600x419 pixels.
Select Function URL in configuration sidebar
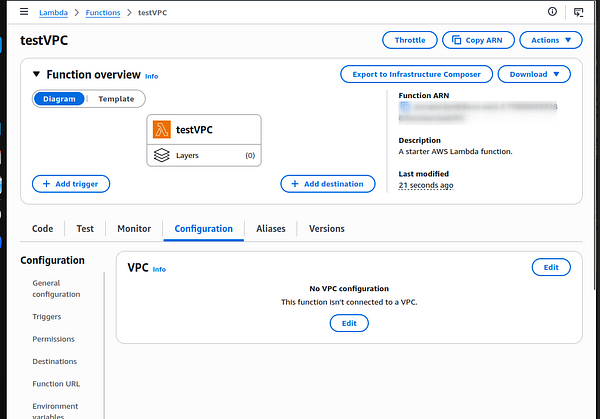[56, 384]
